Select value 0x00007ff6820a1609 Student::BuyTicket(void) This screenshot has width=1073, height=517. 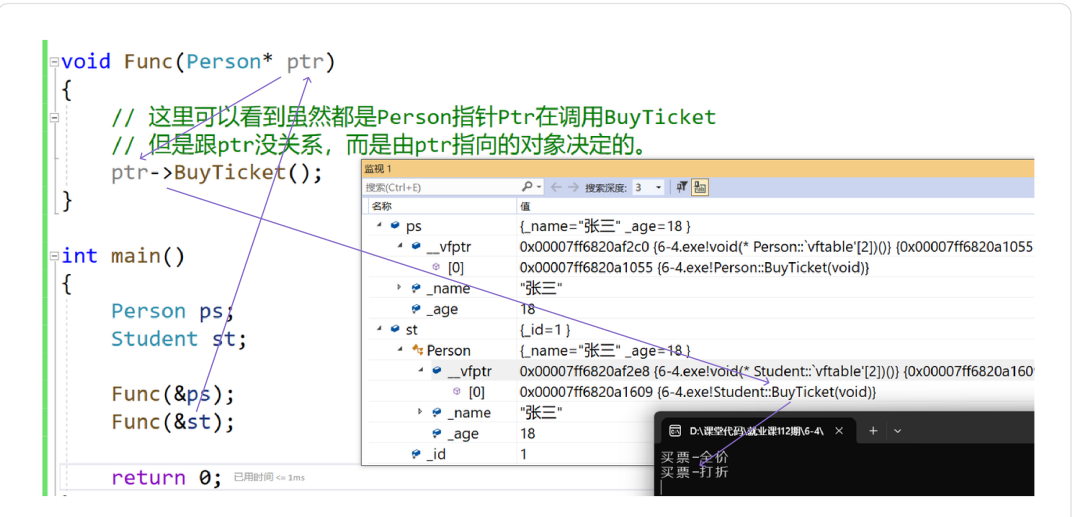click(x=698, y=393)
